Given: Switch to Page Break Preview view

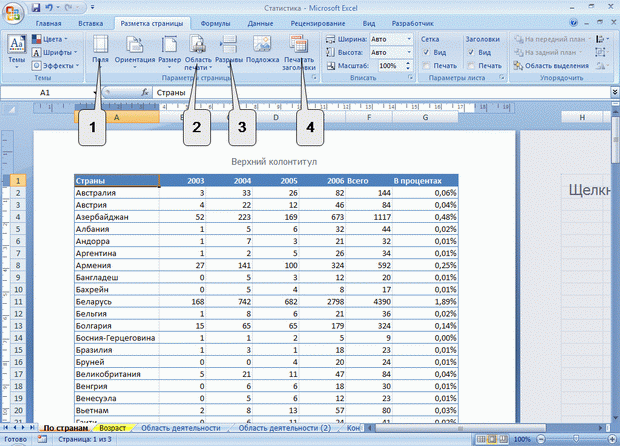Looking at the screenshot, I should (503, 439).
